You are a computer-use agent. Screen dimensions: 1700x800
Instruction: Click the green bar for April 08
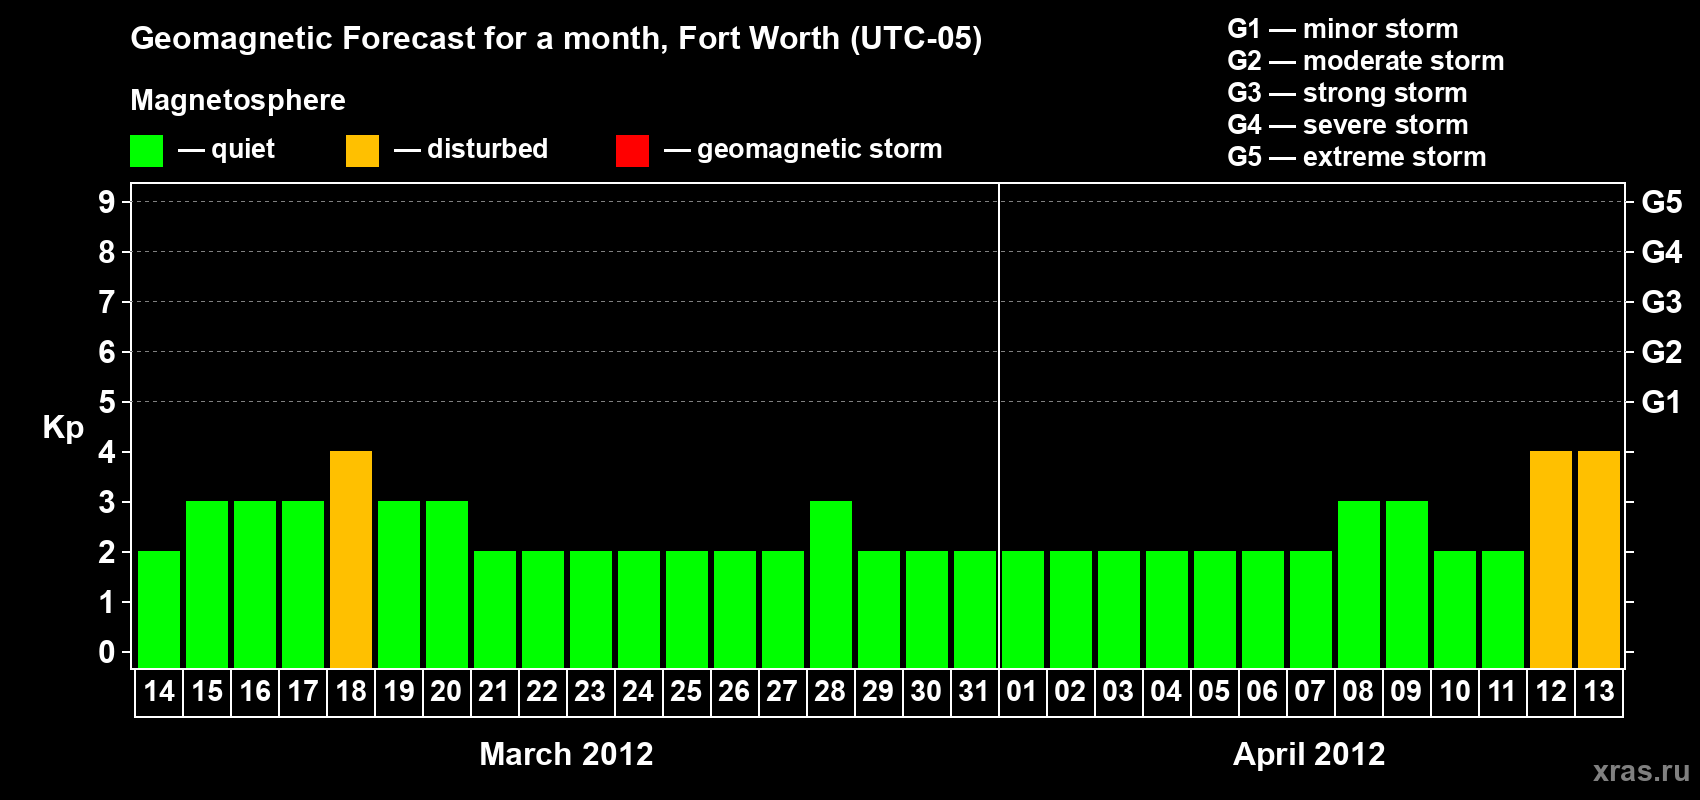pos(1359,584)
